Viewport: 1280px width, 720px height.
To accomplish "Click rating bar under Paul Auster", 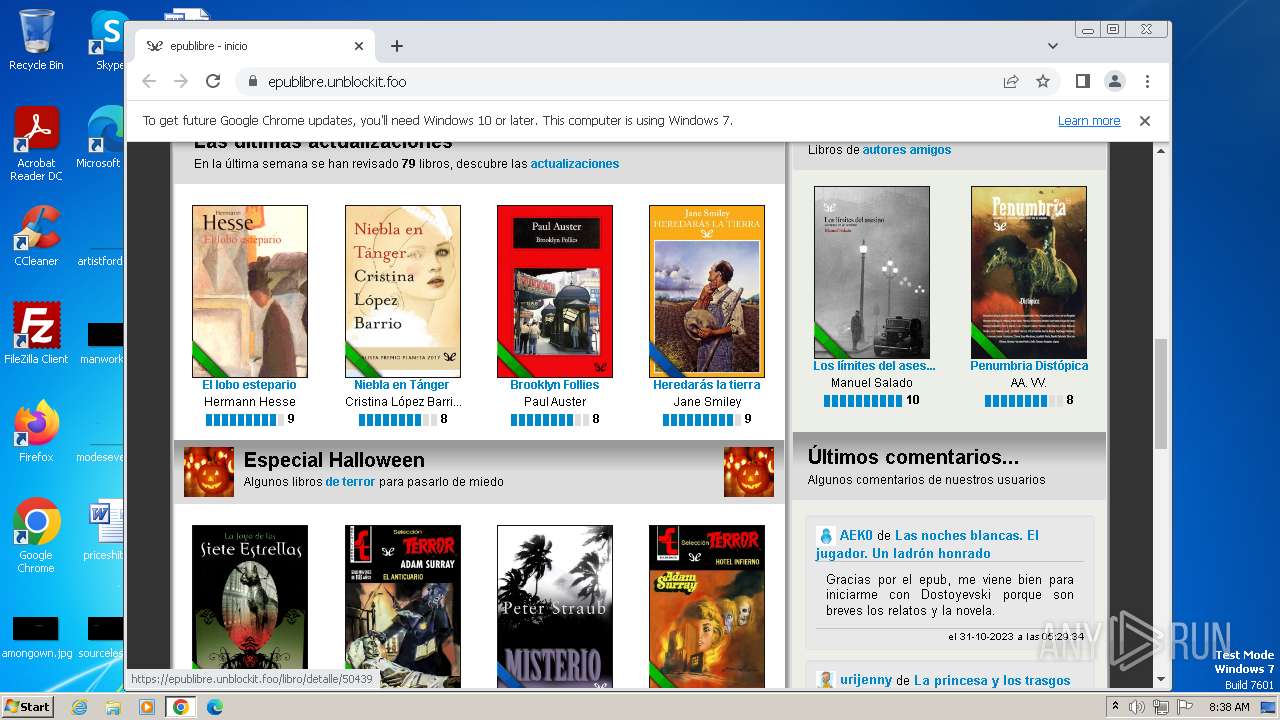I will (x=548, y=420).
